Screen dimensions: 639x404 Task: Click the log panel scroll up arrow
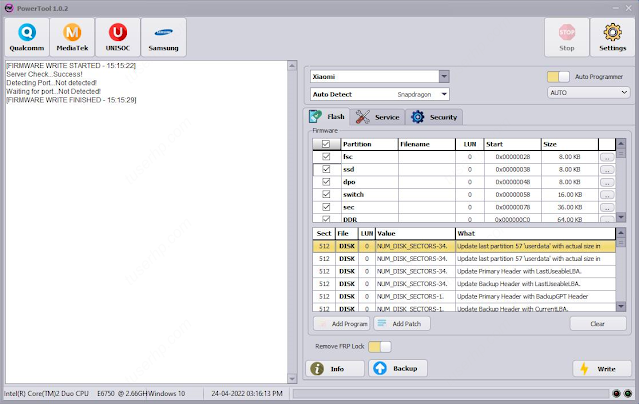[292, 66]
